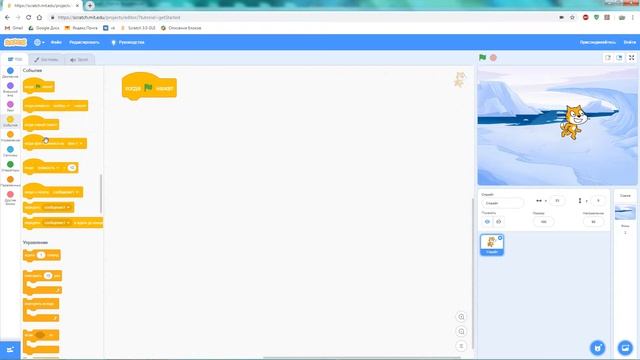
Task: Select the События yellow category
Action: [x=10, y=119]
